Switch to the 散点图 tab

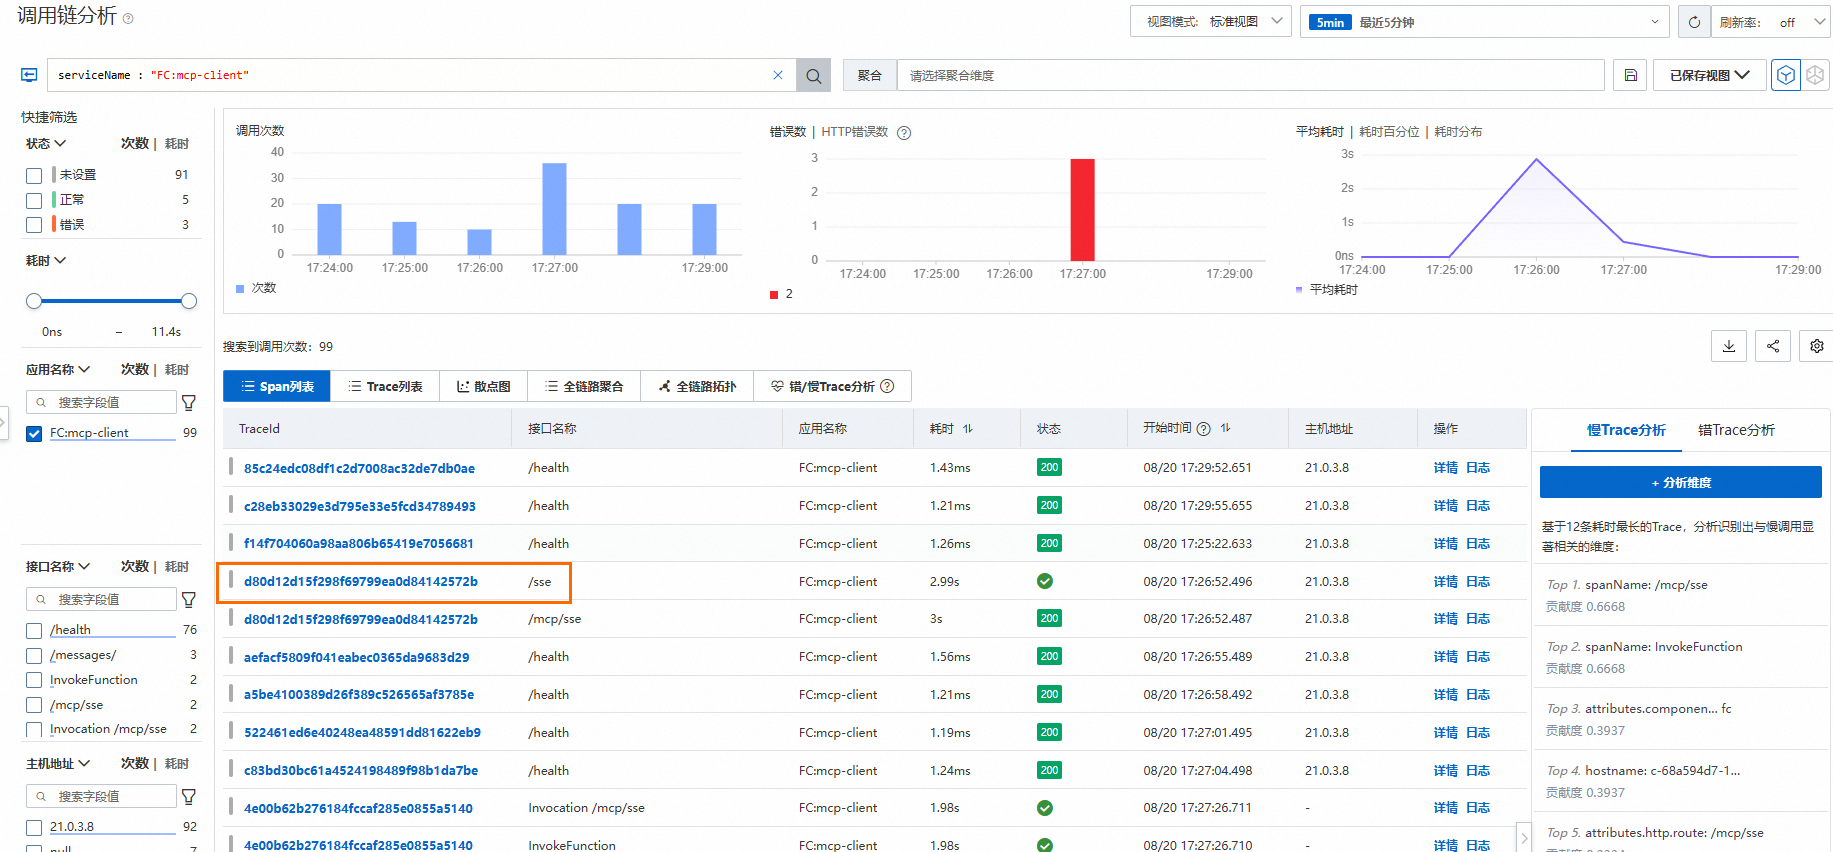[x=484, y=386]
